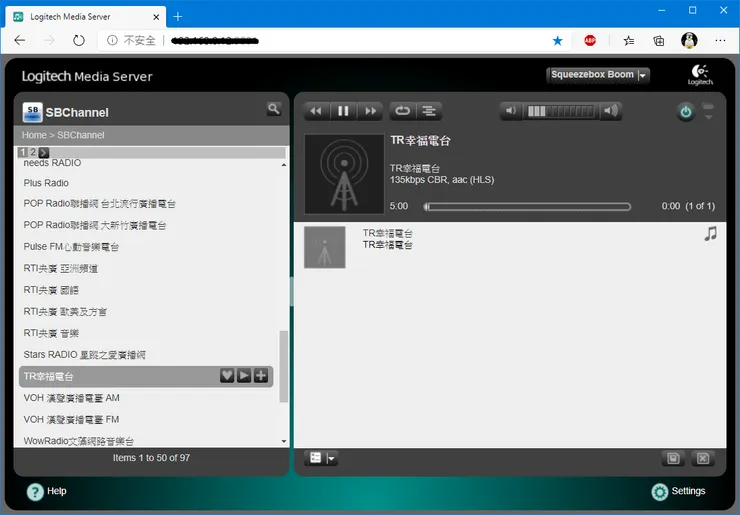Add TR幸福電台 to favorites with heart icon
This screenshot has height=515, width=740.
[x=227, y=375]
